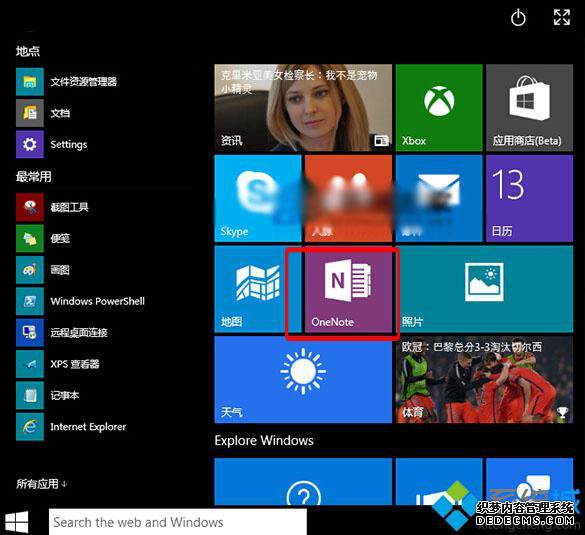Open Windows PowerShell from most used list
This screenshot has width=585, height=535.
(x=81, y=301)
